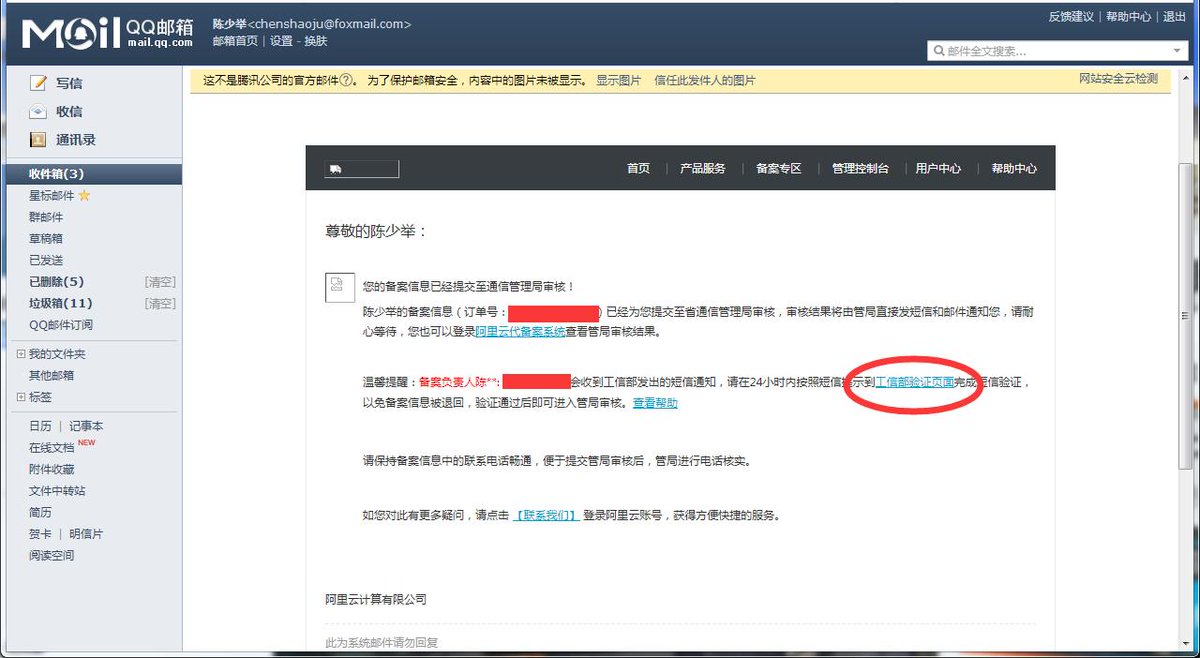
Task: Empty 已删除 using its 清空 link
Action: tap(160, 282)
